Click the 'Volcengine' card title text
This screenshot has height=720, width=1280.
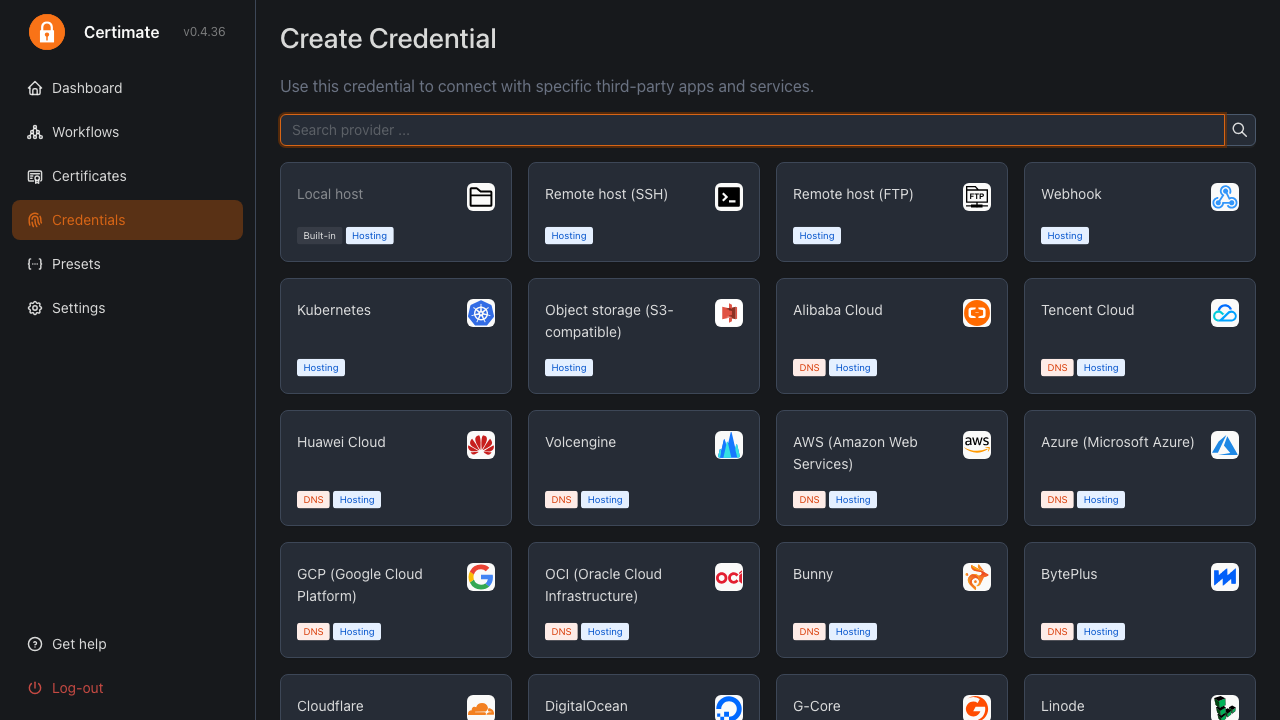[x=580, y=442]
